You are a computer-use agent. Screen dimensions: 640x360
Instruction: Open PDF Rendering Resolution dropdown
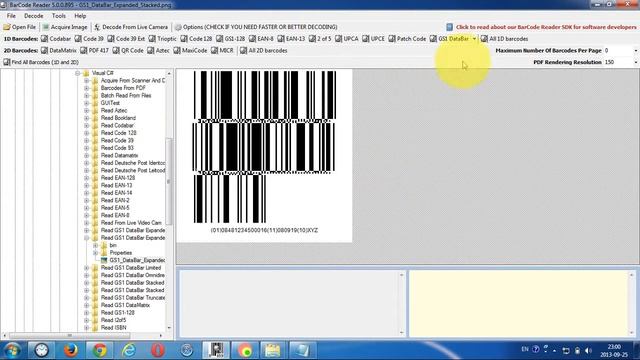[x=636, y=62]
